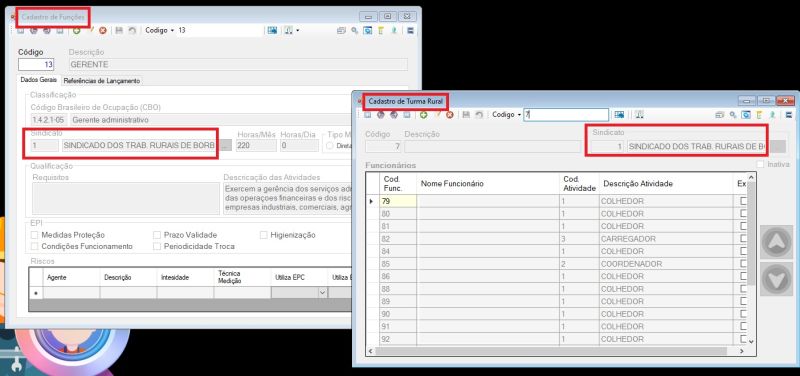Click the Técnica Medição column header

[x=242, y=277]
